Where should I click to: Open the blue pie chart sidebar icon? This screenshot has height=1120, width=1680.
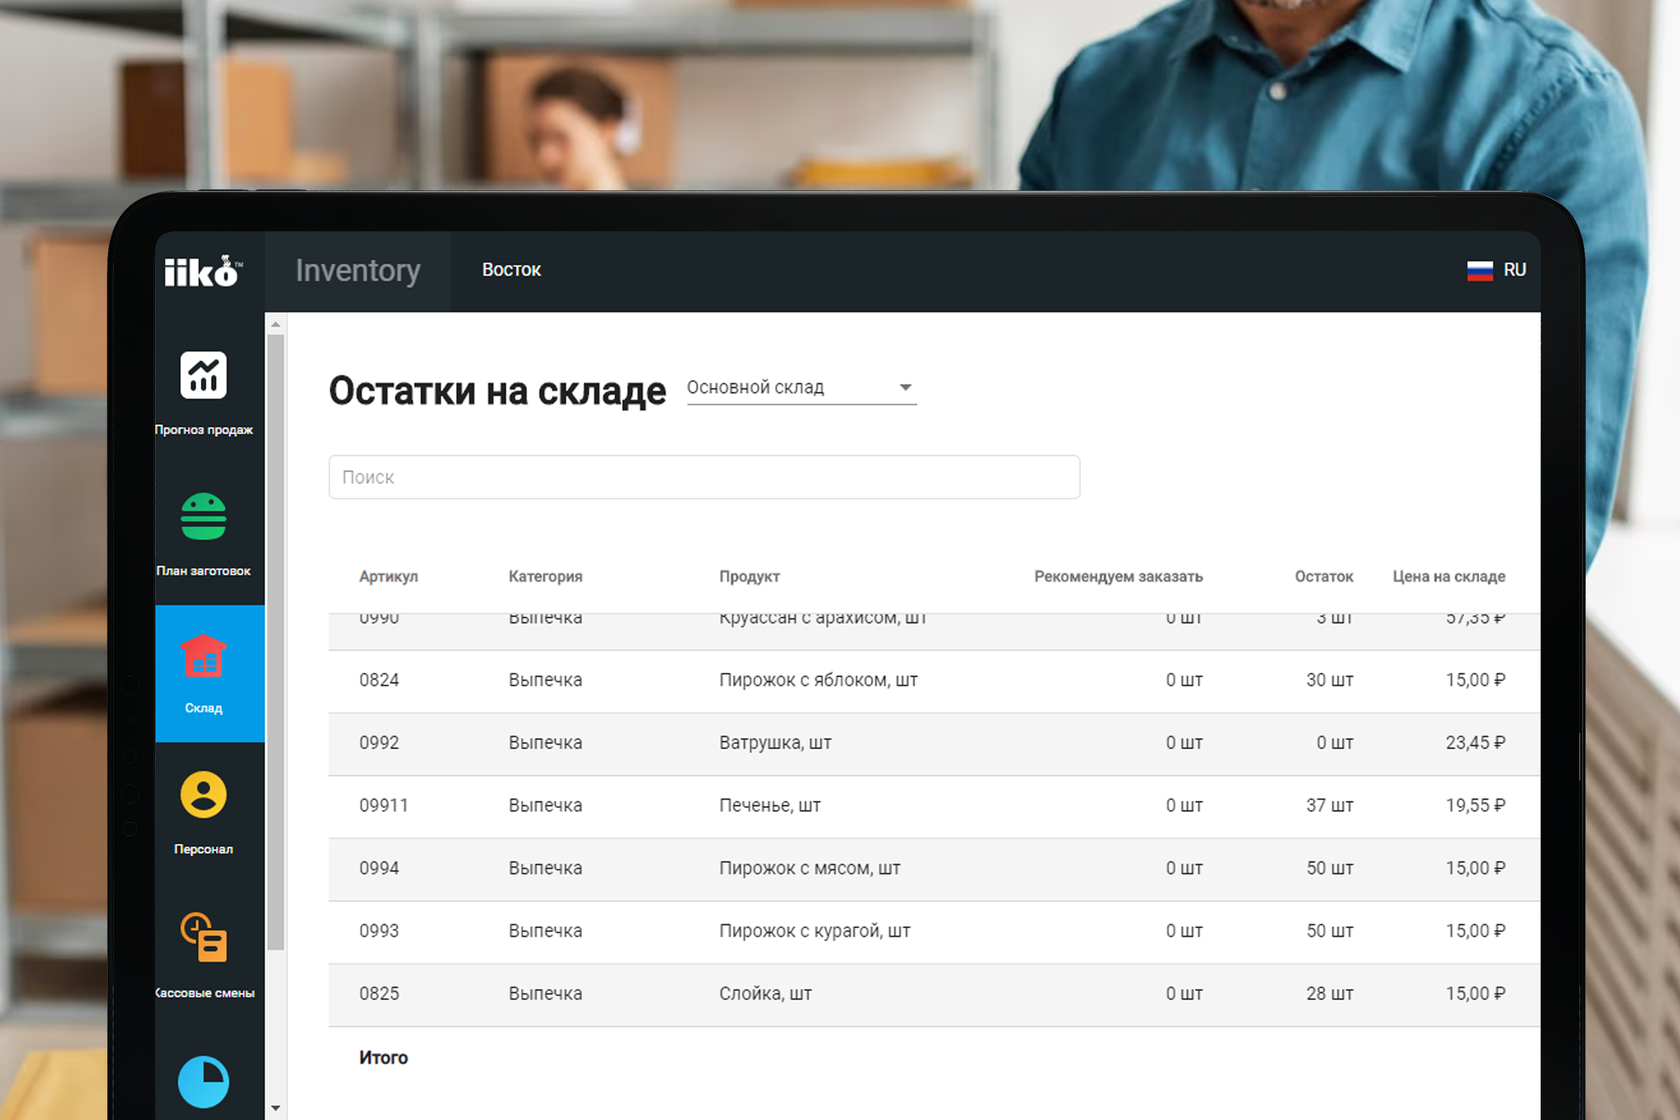tap(203, 1082)
